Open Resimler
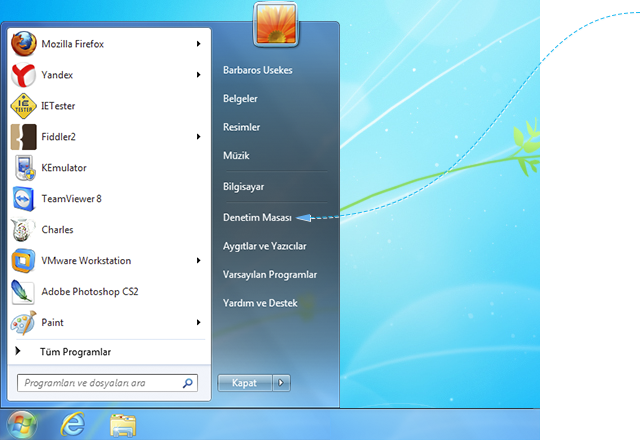The width and height of the screenshot is (640, 440). tap(241, 127)
